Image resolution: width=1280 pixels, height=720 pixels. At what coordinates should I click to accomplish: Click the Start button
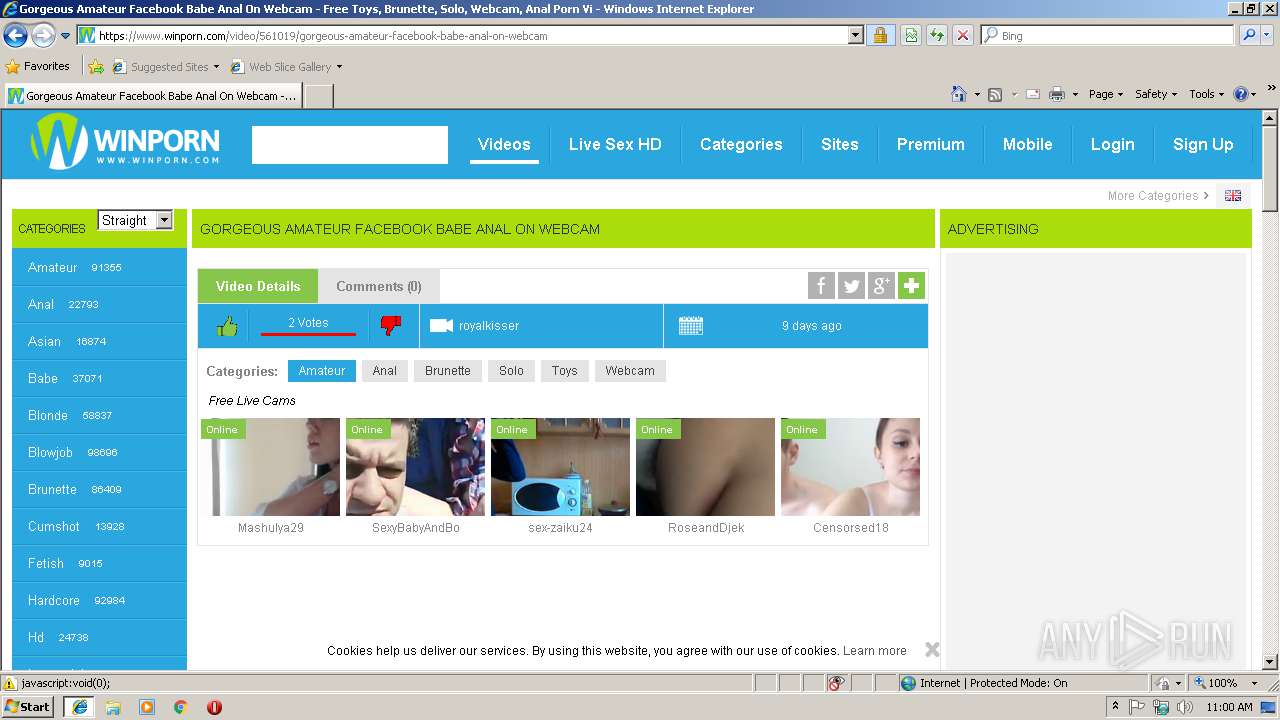28,707
